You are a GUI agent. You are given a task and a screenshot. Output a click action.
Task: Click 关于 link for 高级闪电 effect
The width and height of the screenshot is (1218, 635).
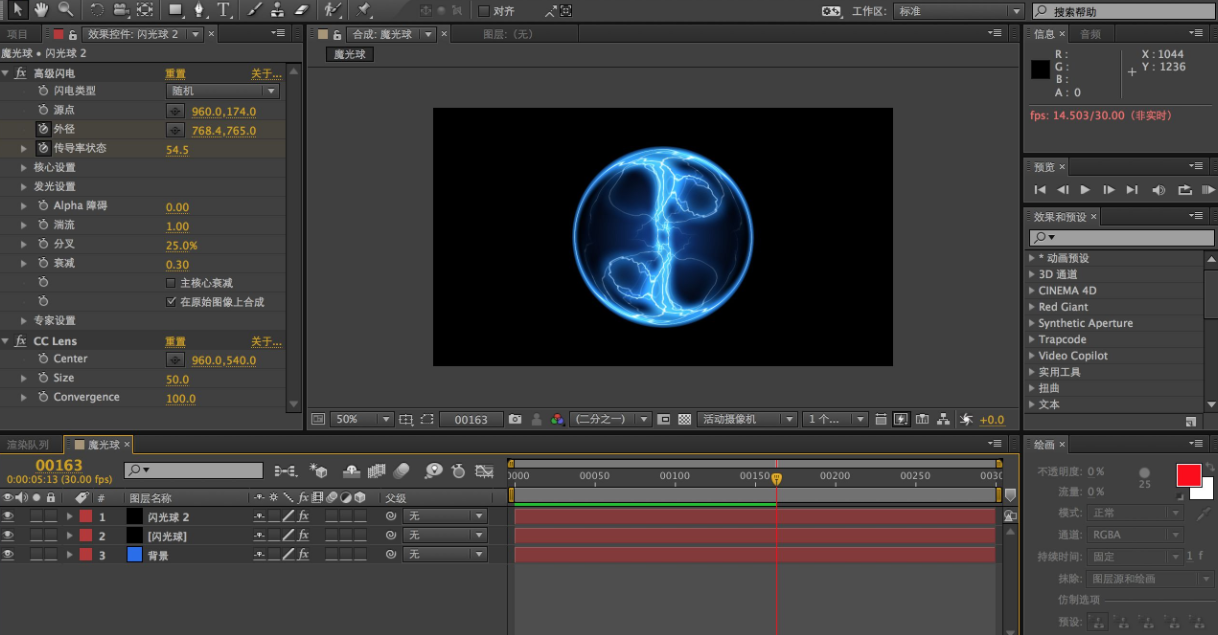coord(266,74)
